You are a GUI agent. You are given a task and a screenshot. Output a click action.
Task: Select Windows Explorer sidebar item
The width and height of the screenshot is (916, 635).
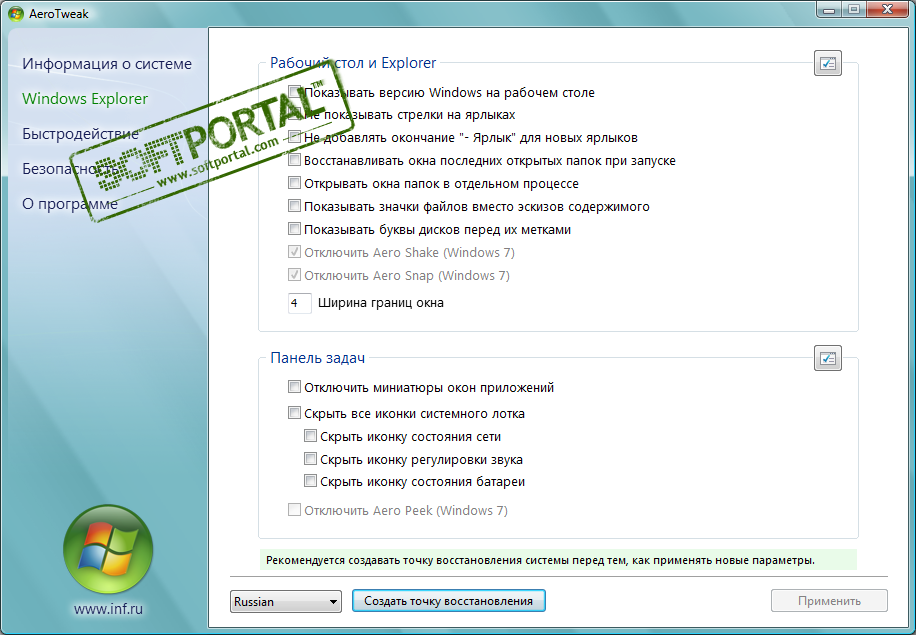pyautogui.click(x=85, y=99)
